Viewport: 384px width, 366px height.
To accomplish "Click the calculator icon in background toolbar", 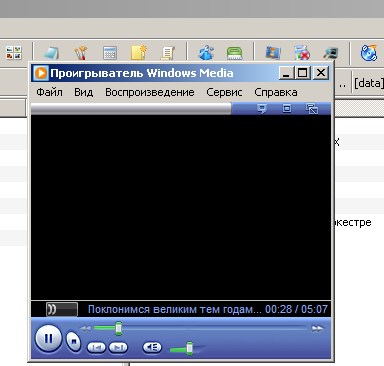I will coord(110,53).
